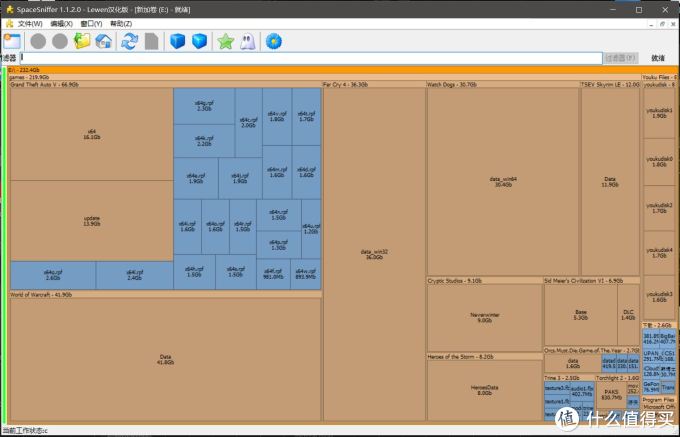Viewport: 680px width, 437px height.
Task: Click the youkudisk0 1.8Gb block
Action: pyautogui.click(x=659, y=162)
